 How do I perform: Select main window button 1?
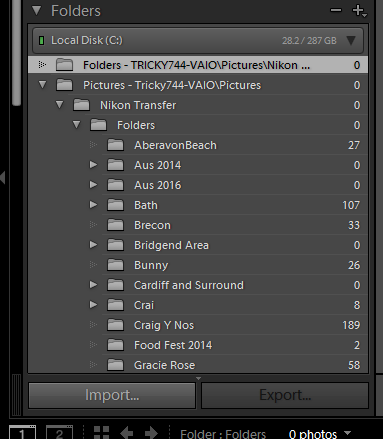(22, 432)
